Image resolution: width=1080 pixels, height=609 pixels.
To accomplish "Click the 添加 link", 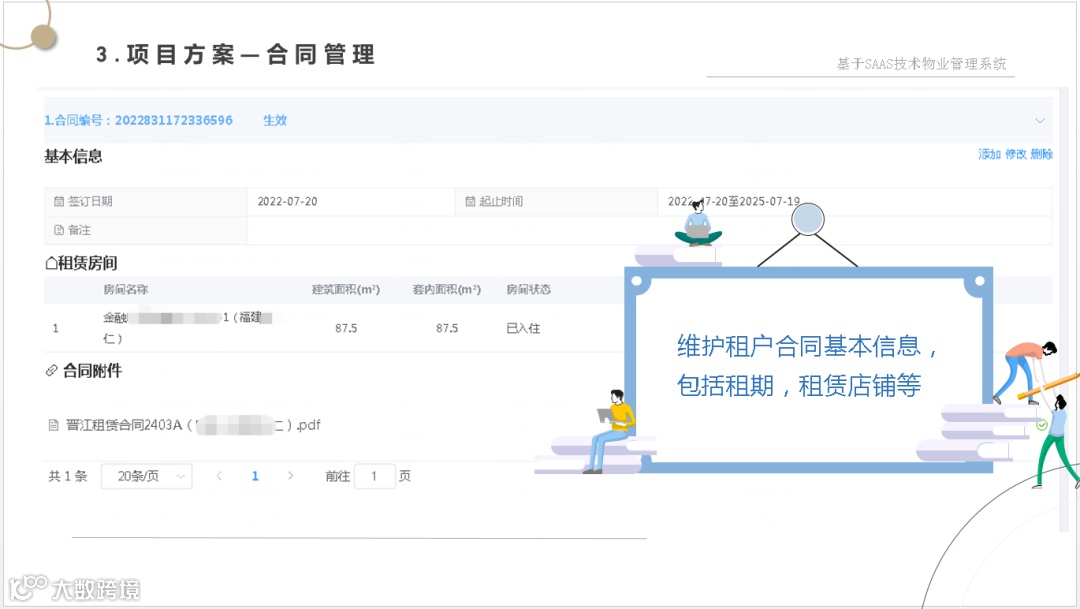I will pos(989,154).
